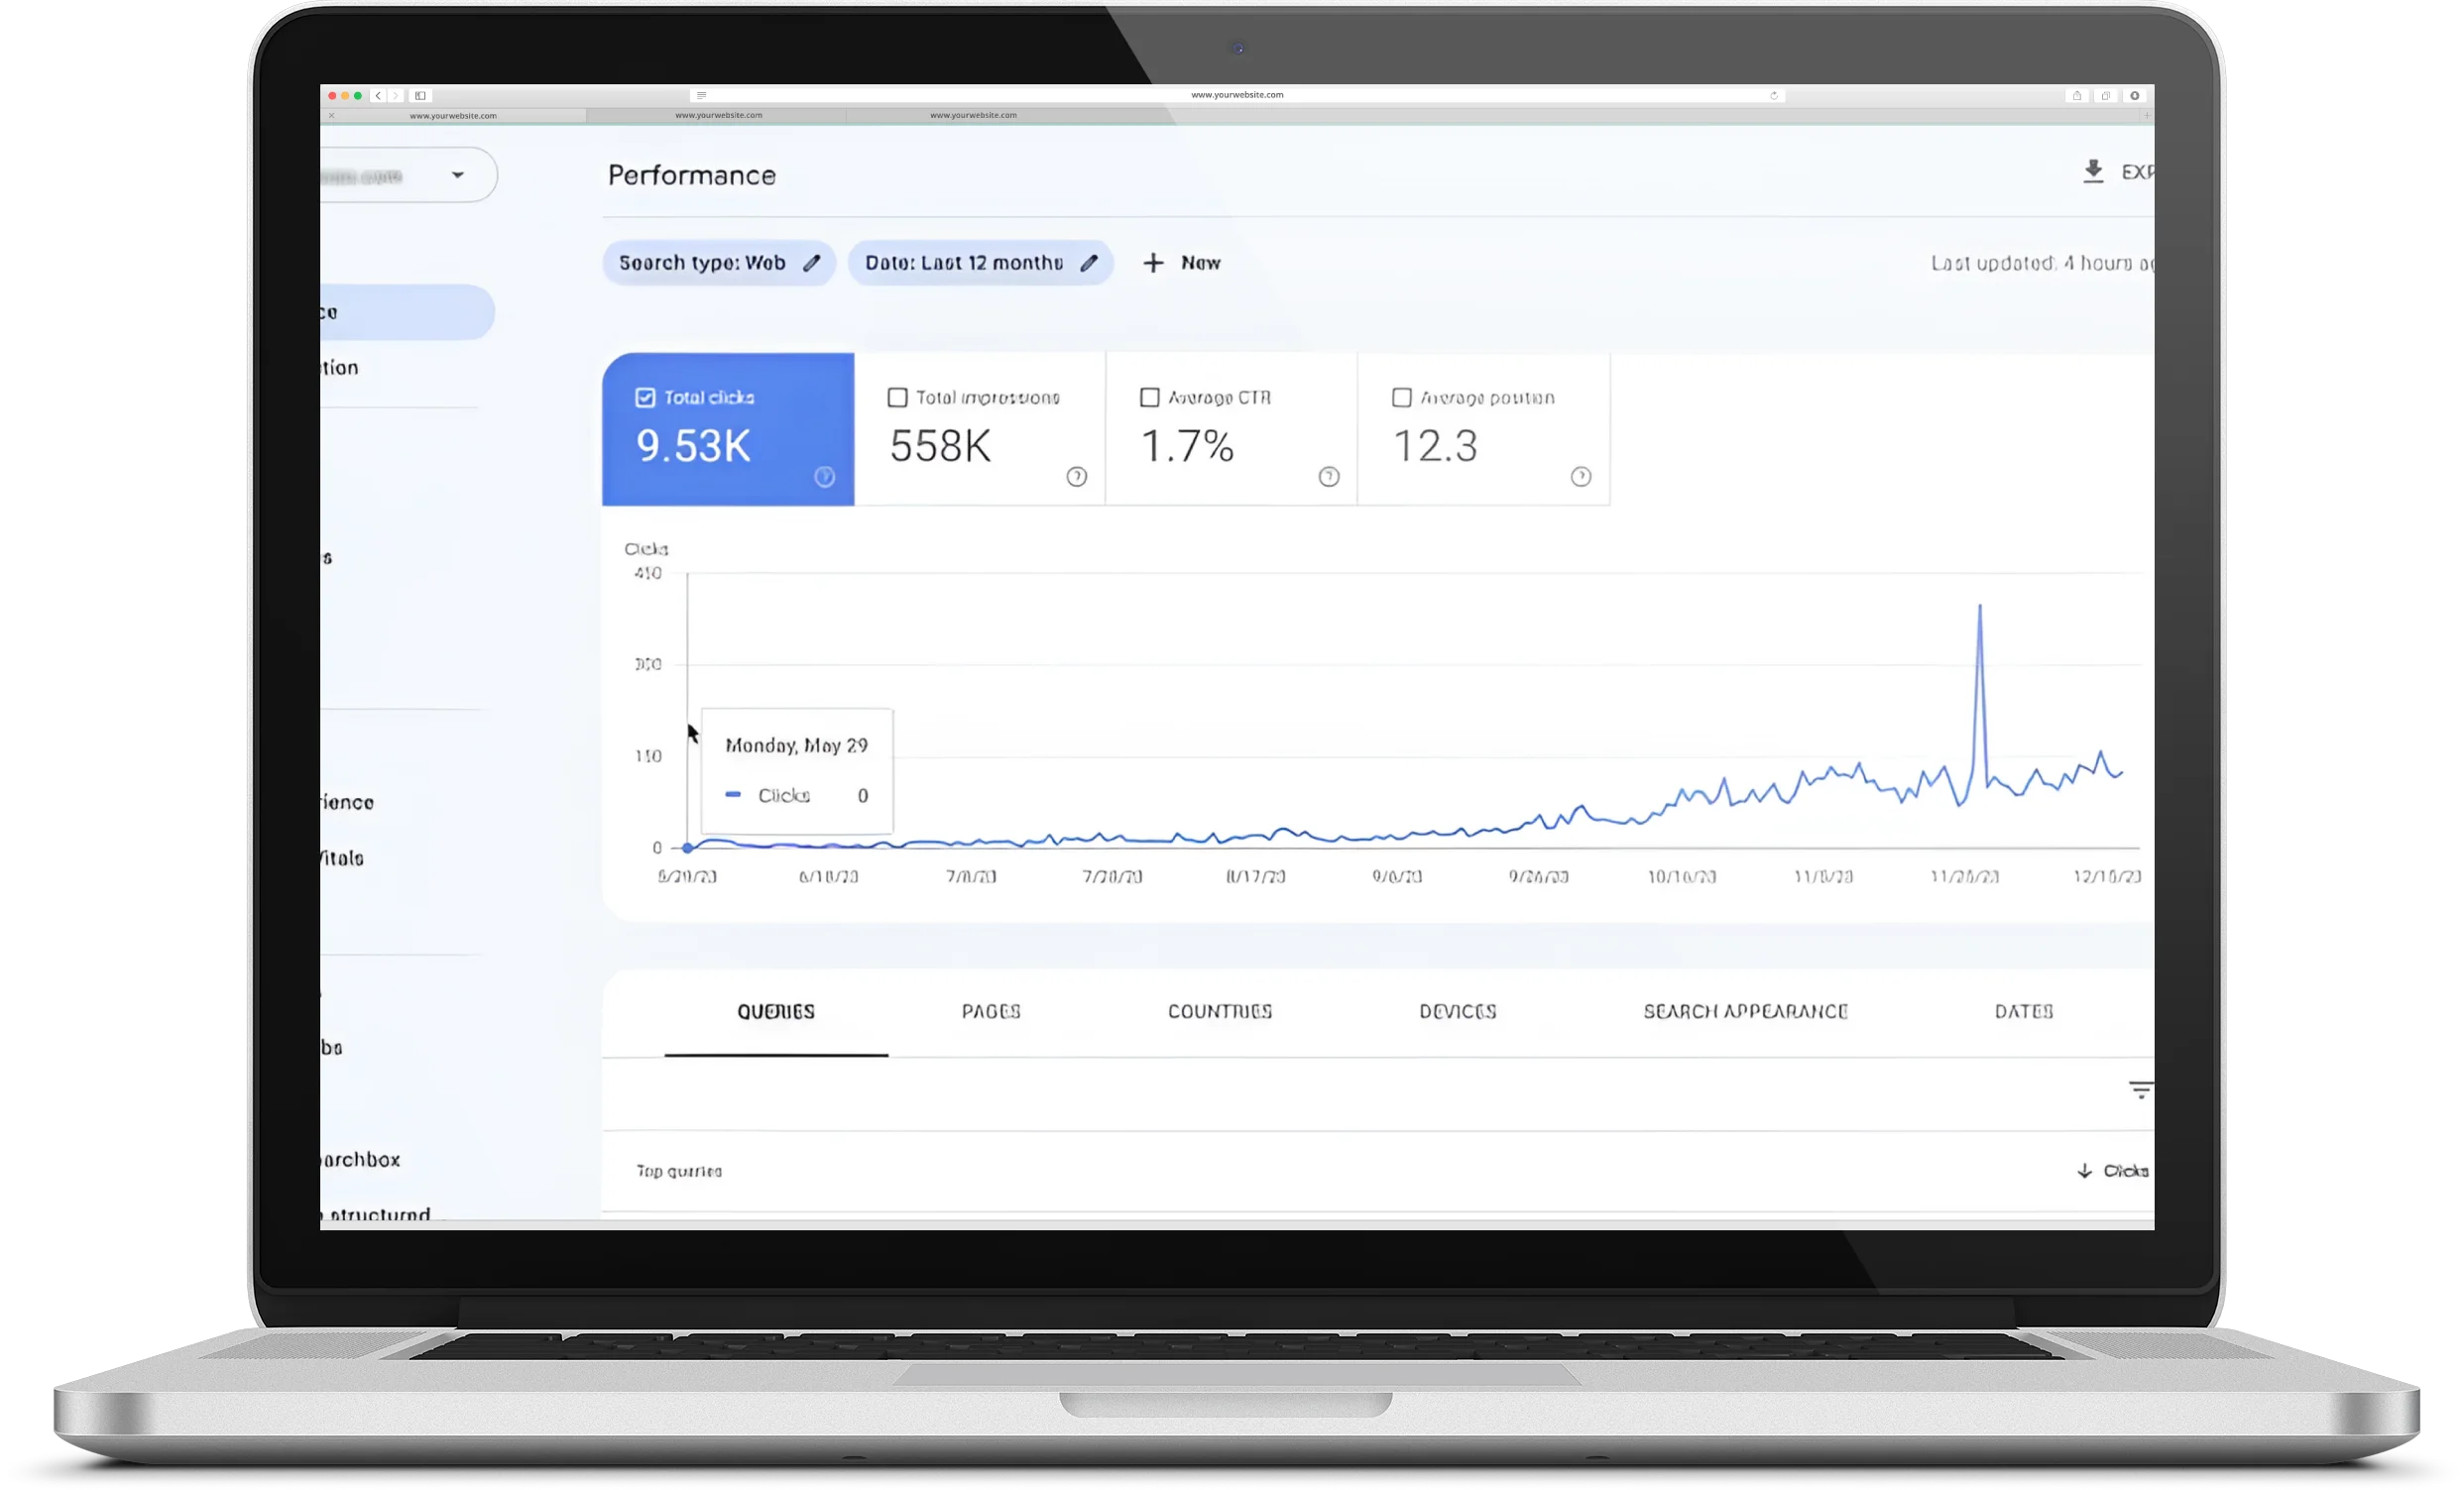Viewport: 2464px width, 1490px height.
Task: Click the New filter button
Action: coord(1182,263)
